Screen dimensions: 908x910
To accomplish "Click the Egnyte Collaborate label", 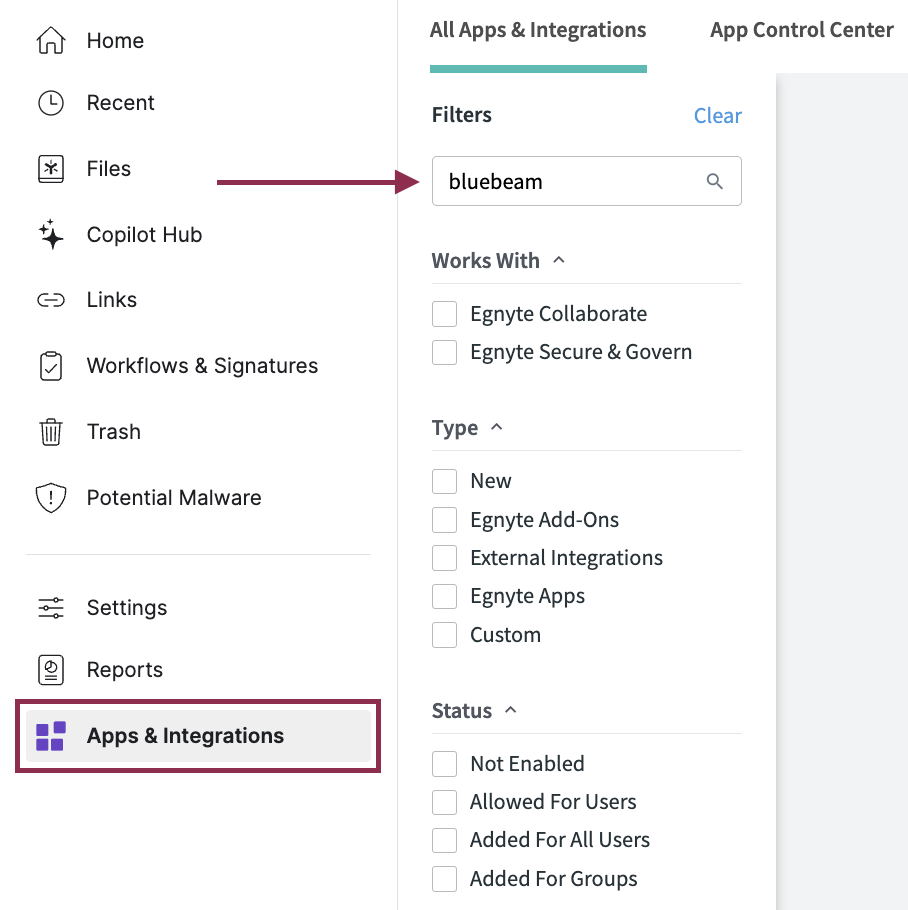I will [x=558, y=314].
